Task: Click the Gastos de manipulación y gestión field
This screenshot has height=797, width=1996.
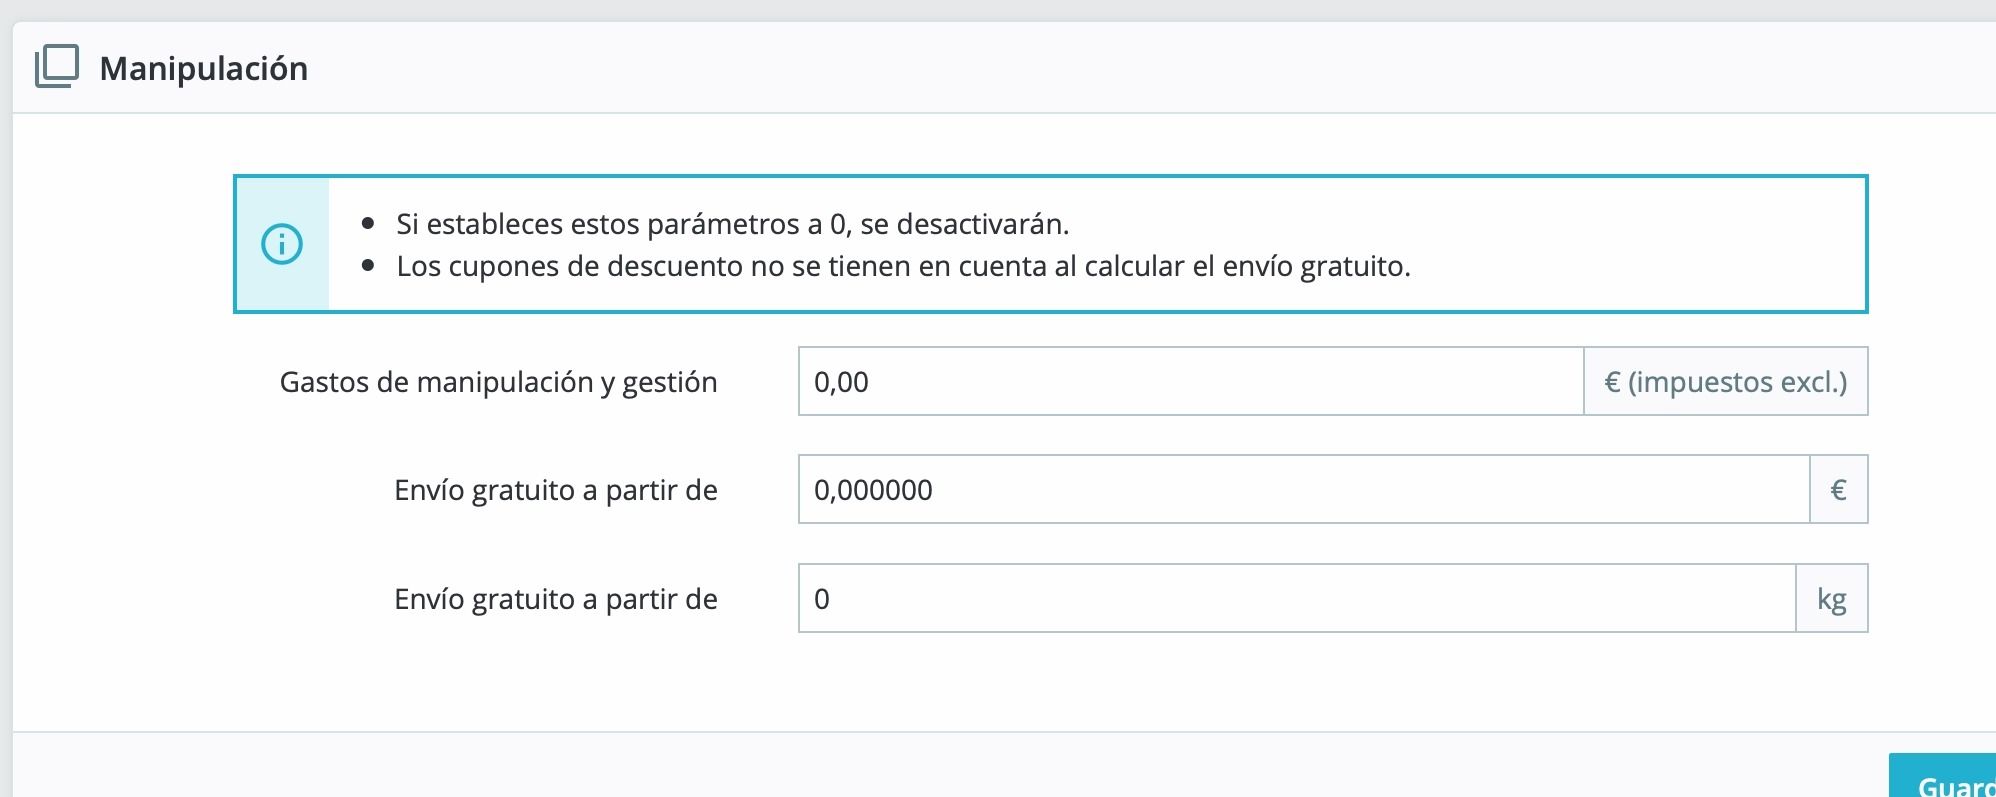Action: 1191,381
